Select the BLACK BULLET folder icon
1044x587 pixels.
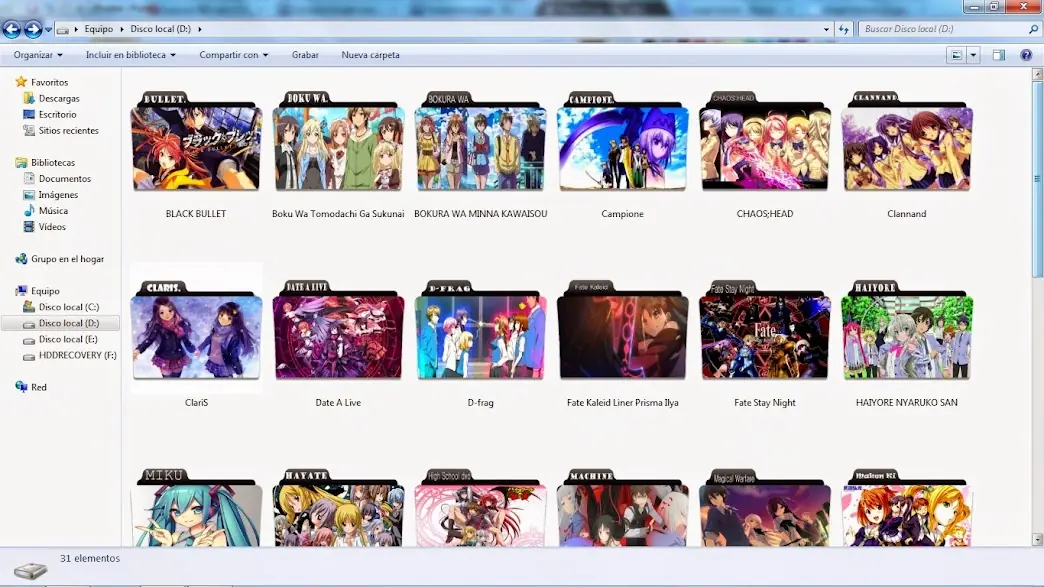pos(196,141)
